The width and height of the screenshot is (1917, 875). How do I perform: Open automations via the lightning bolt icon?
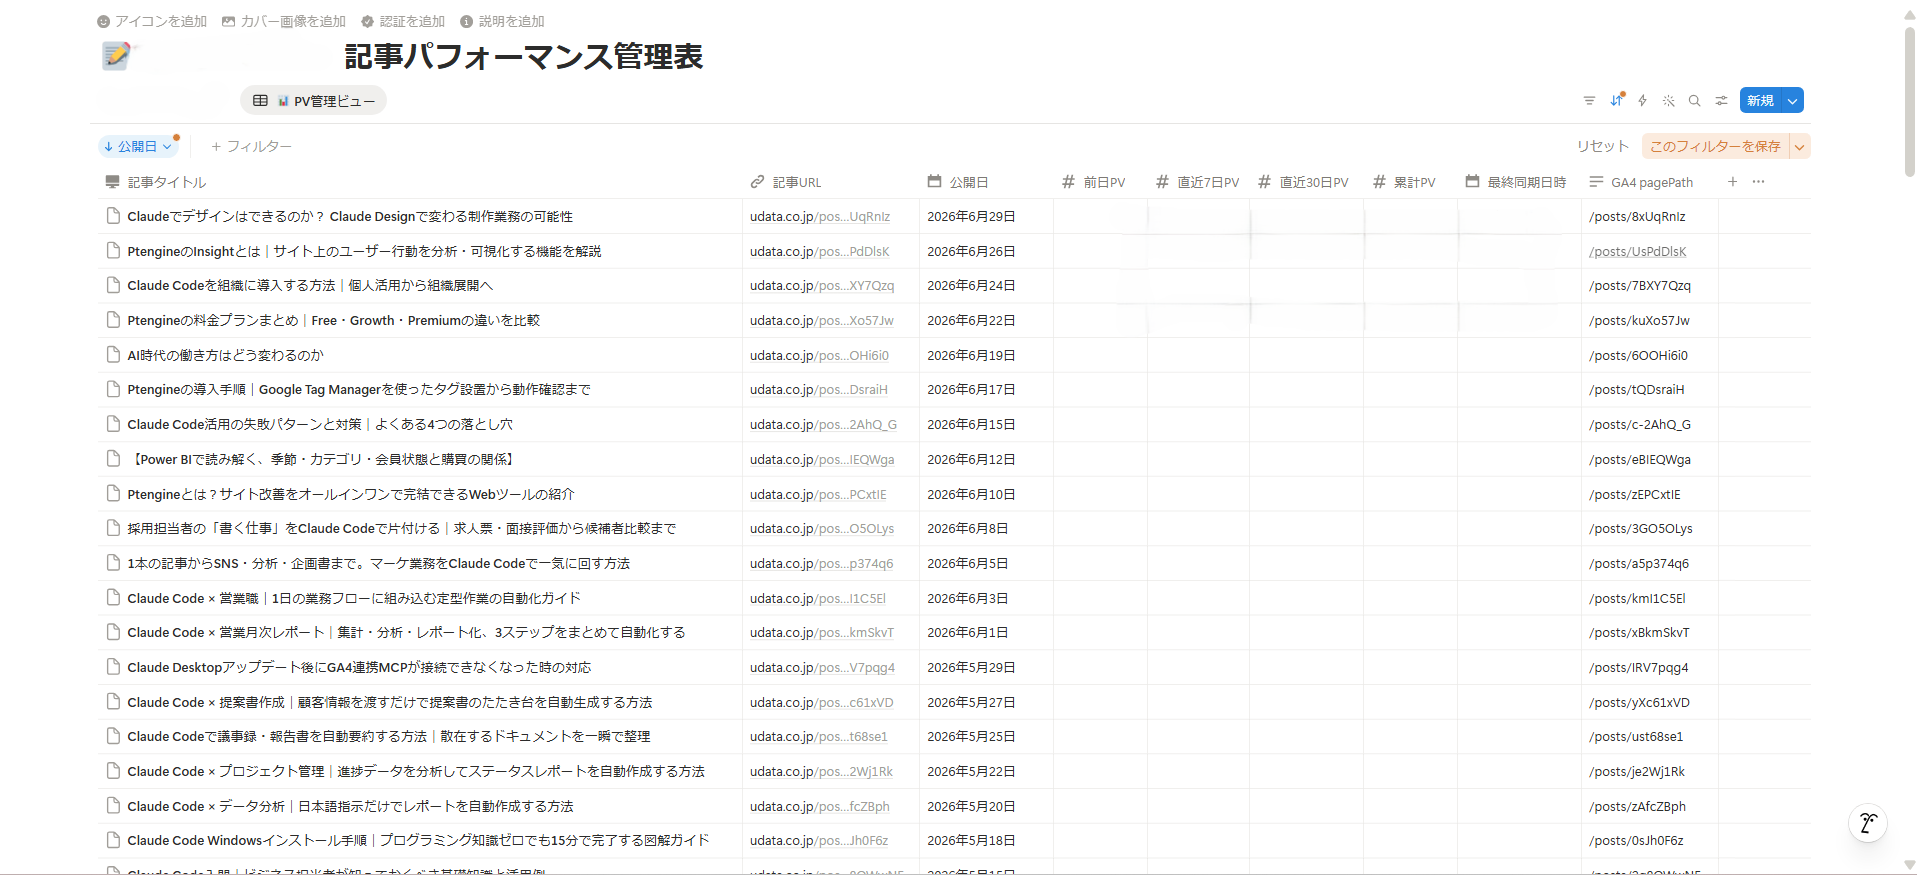1642,101
